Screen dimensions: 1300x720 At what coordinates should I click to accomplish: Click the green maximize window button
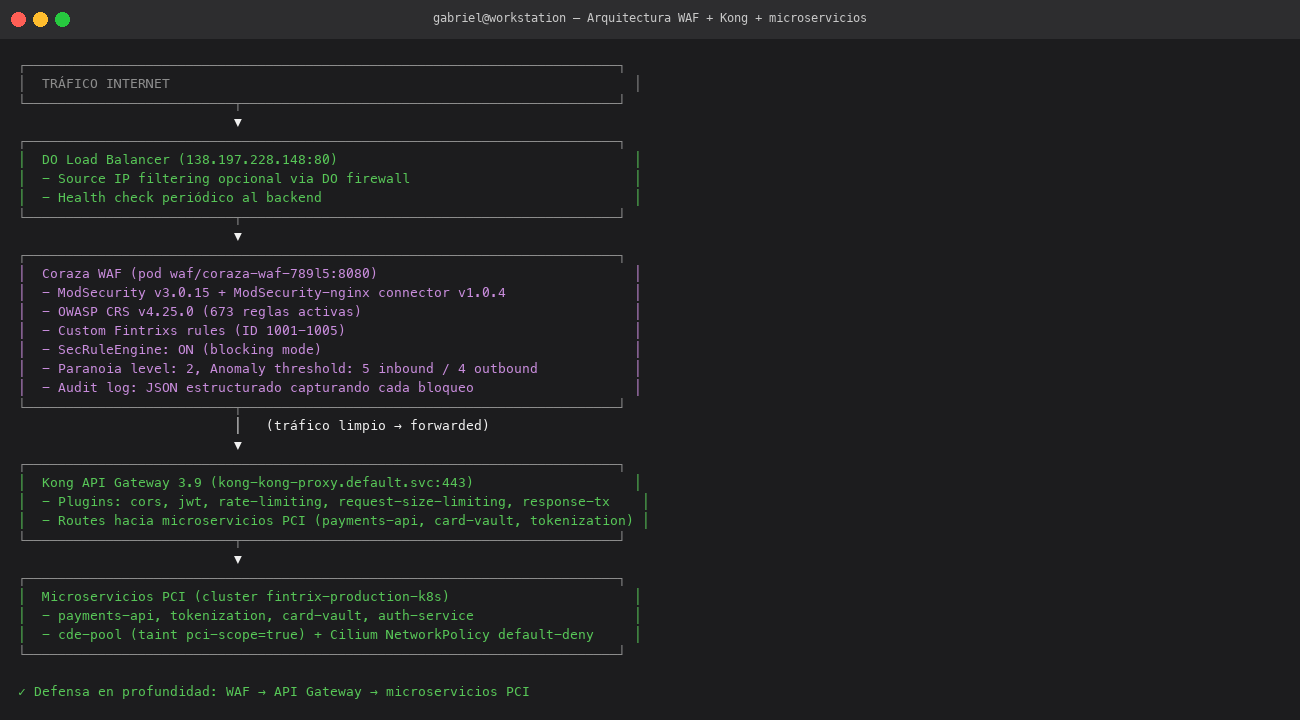[62, 19]
